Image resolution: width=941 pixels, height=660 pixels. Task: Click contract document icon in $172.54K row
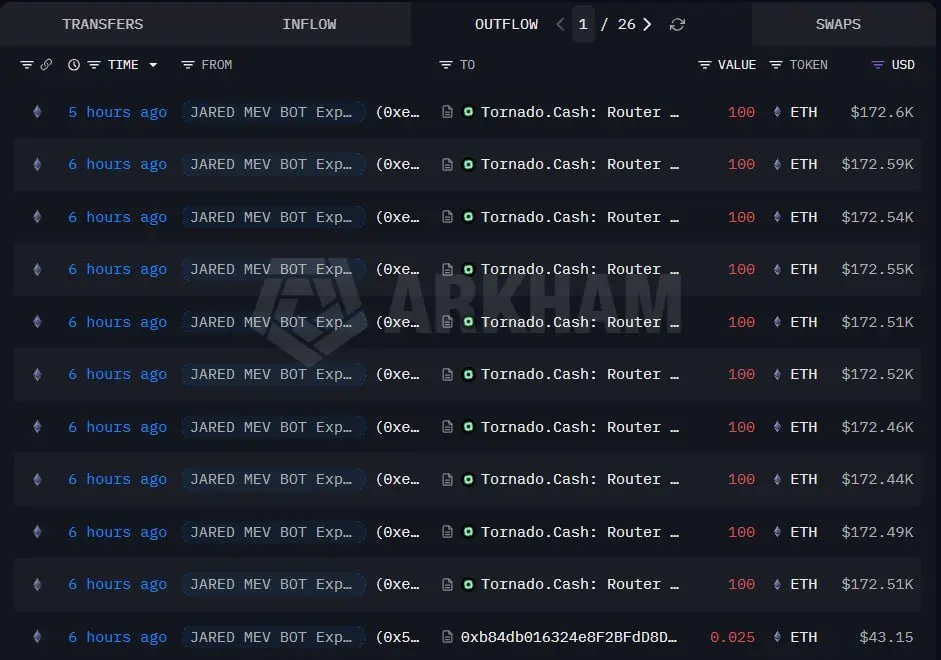tap(447, 217)
